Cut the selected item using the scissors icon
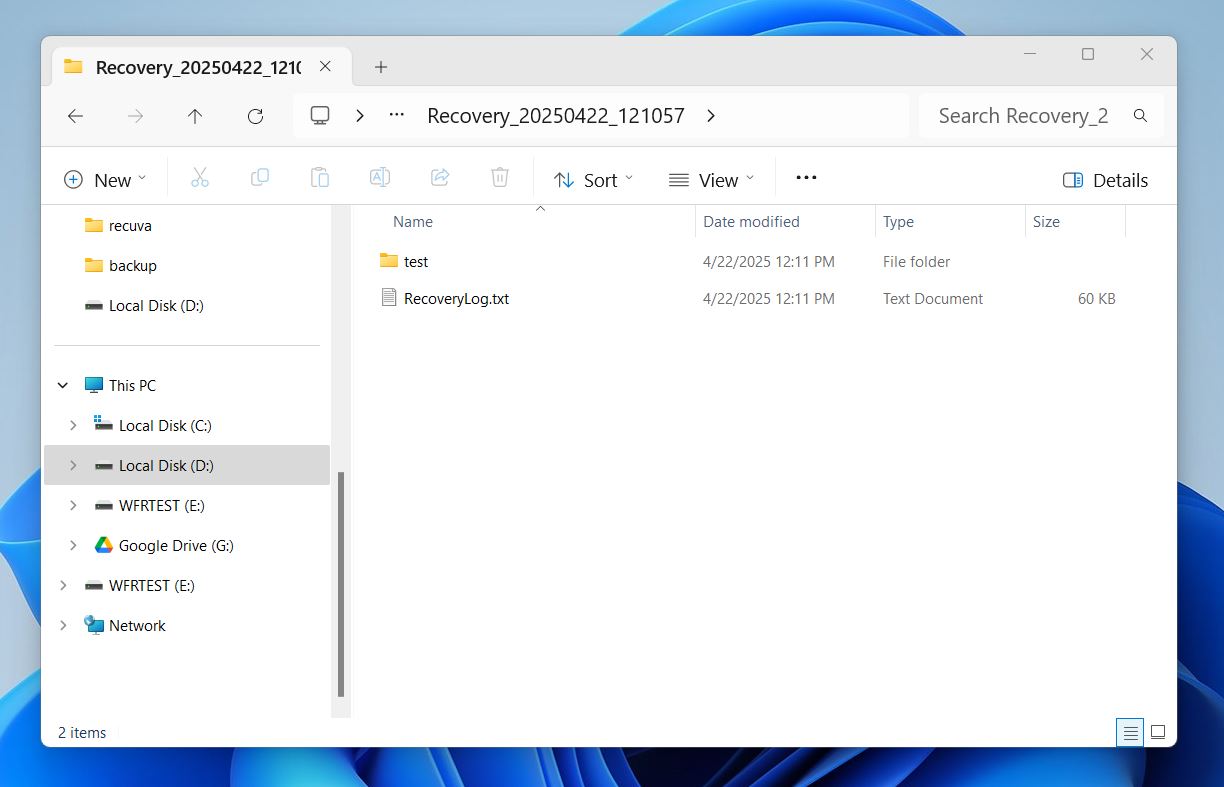Image resolution: width=1224 pixels, height=787 pixels. (x=200, y=177)
